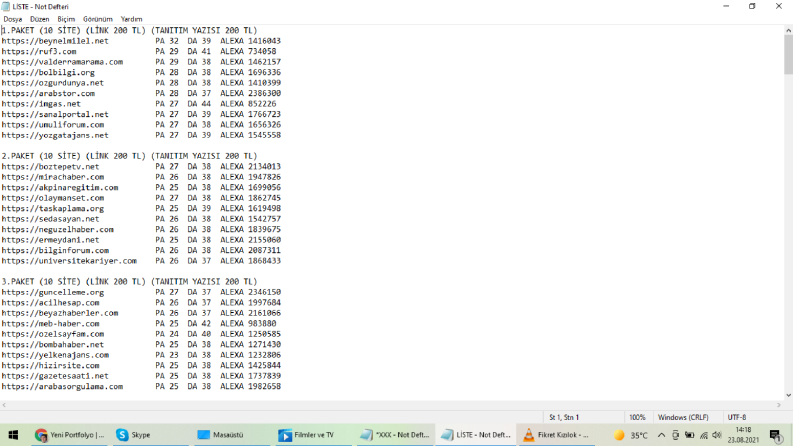Open network connection tray icon
This screenshot has width=793, height=446.
[703, 435]
